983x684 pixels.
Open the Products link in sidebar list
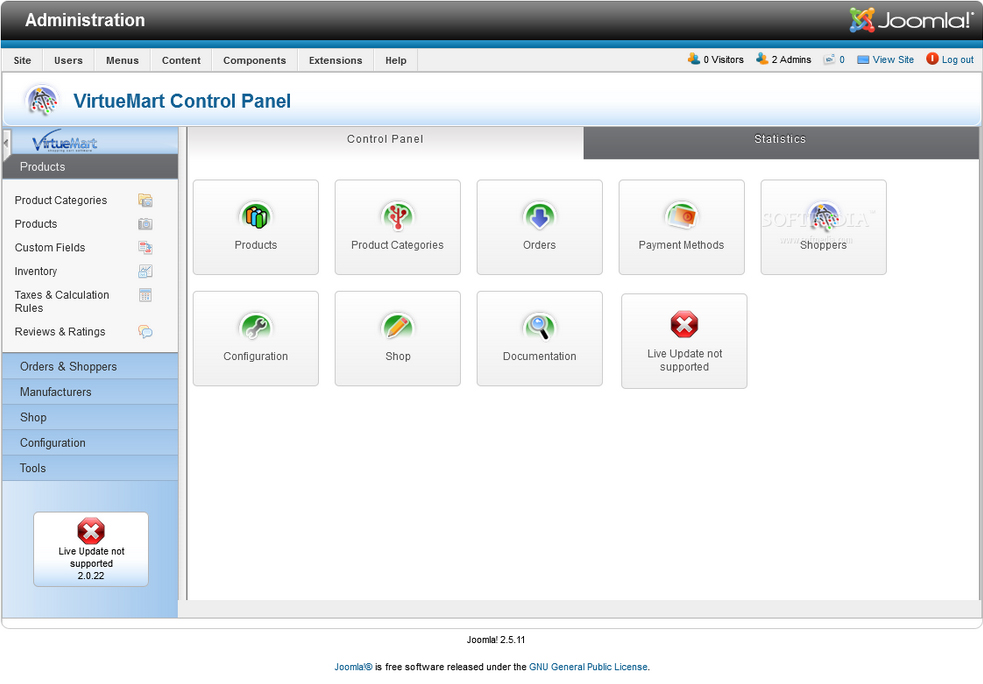point(36,224)
